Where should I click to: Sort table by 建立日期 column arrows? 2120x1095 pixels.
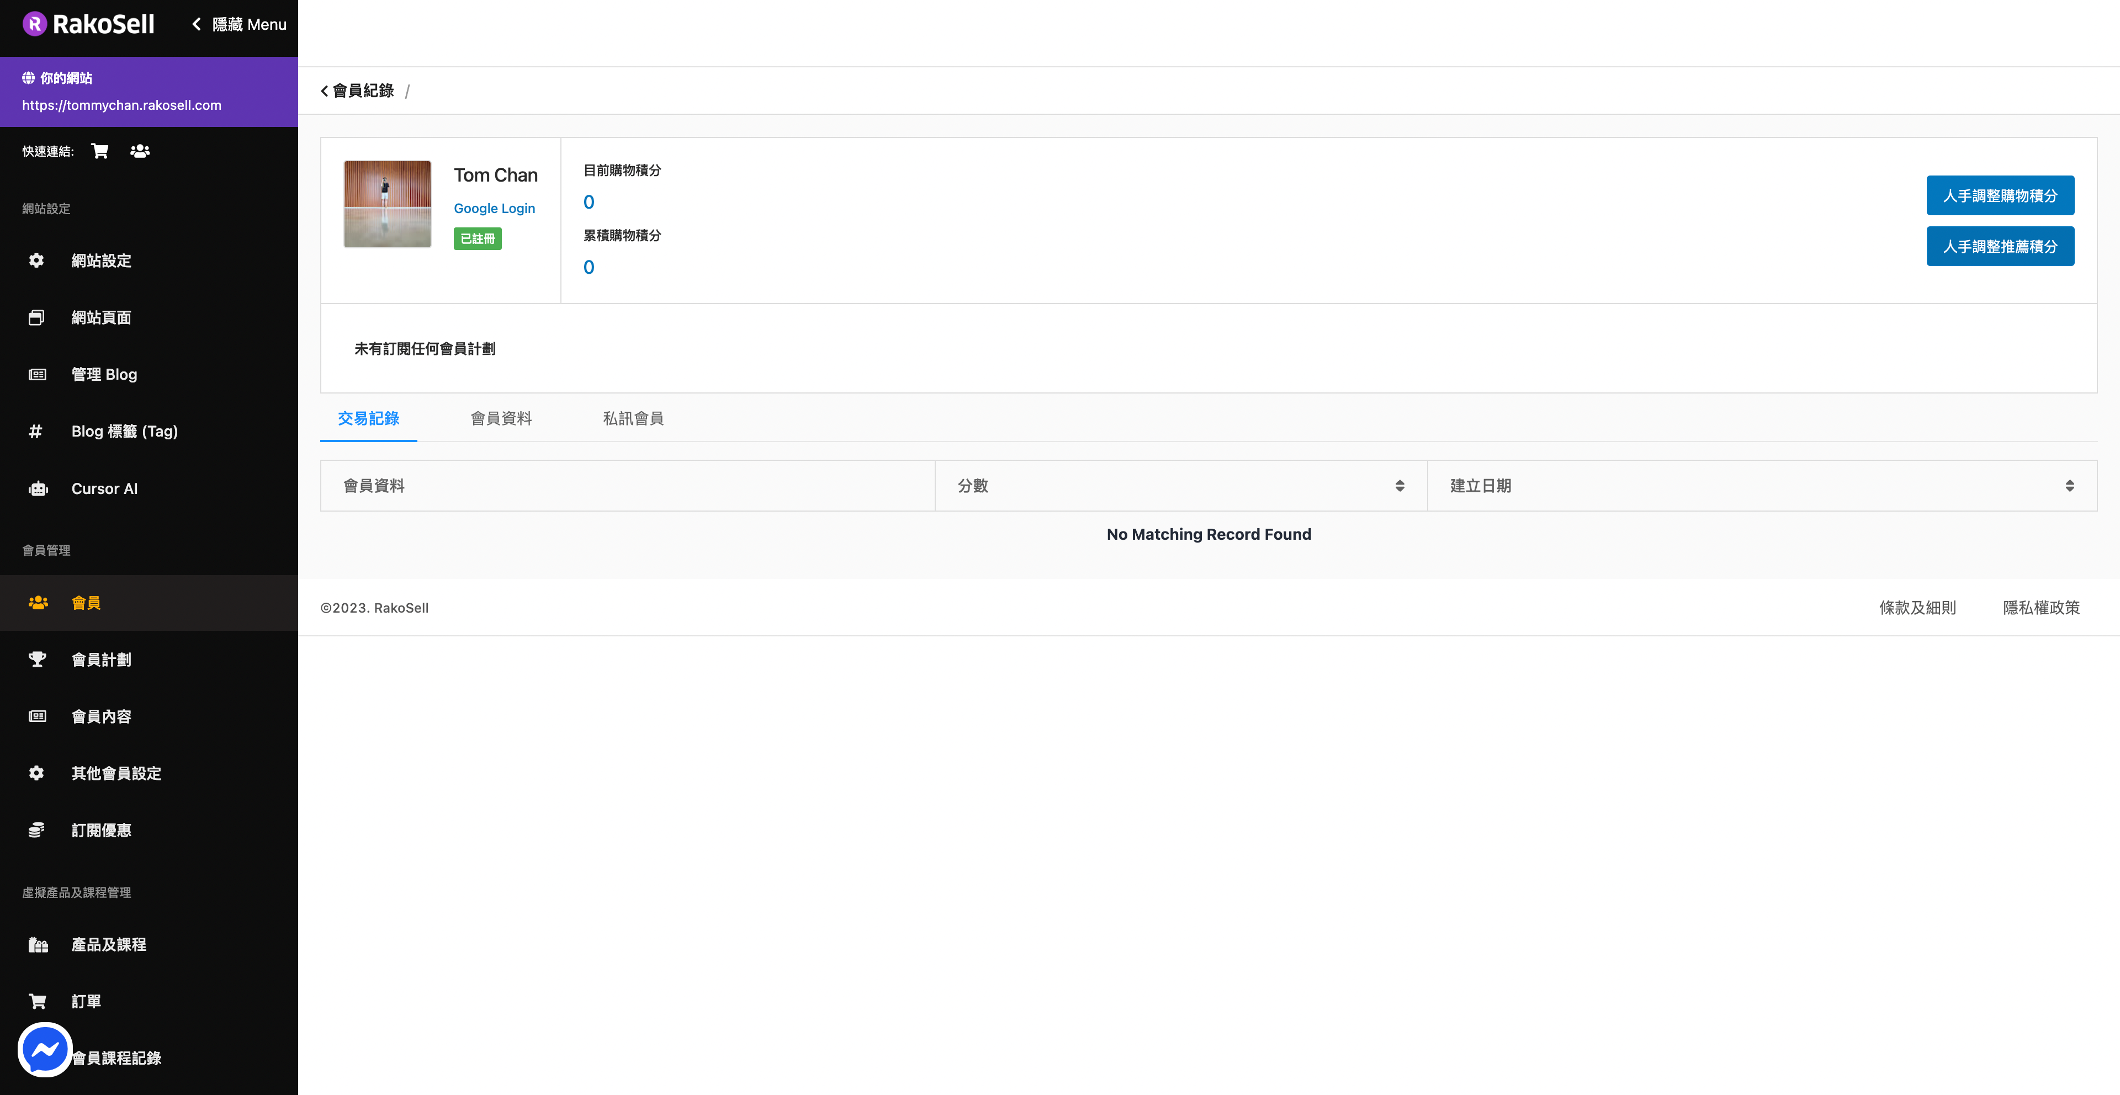[2069, 486]
